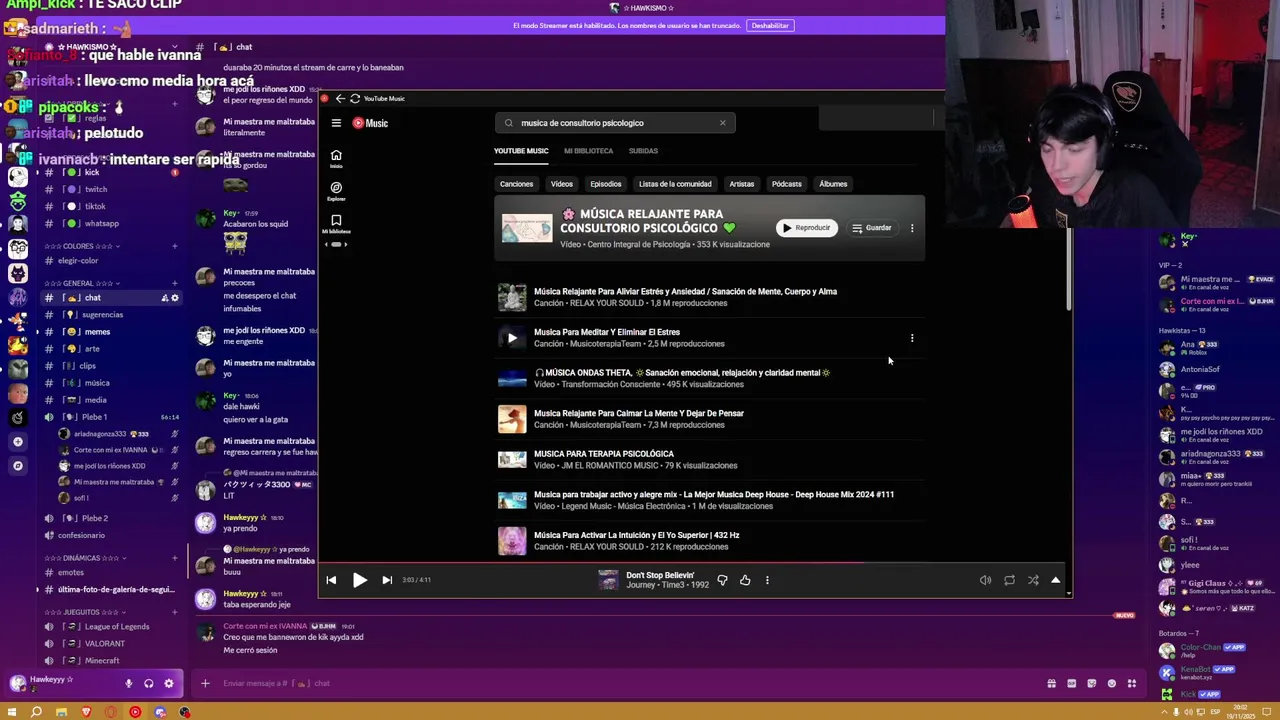Open the emoji picker in message bar
The height and width of the screenshot is (720, 1280).
[x=1112, y=684]
